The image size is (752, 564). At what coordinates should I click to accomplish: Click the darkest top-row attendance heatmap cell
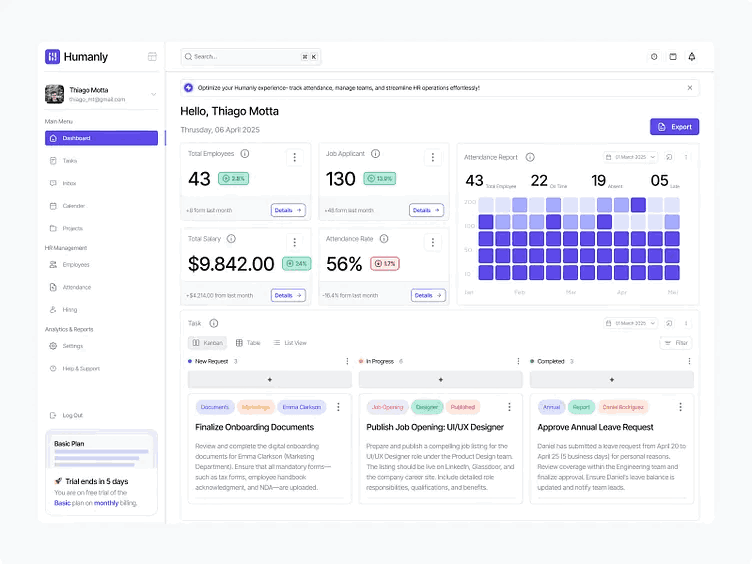tap(638, 205)
